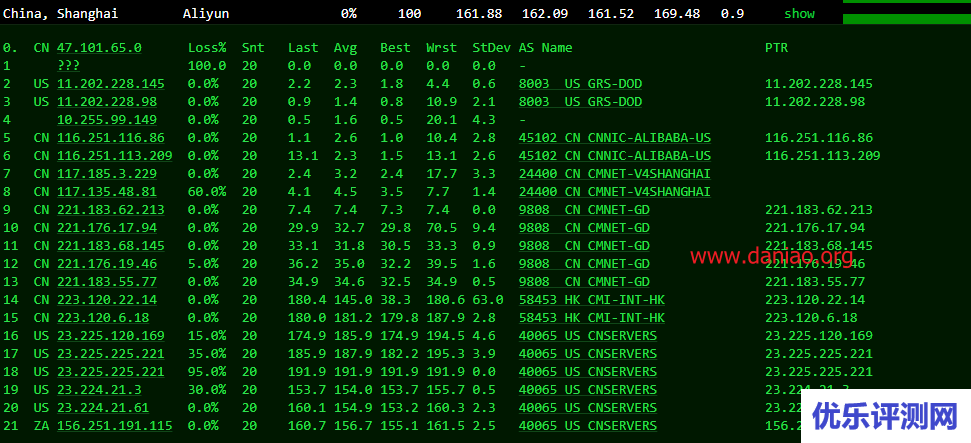Click the 优乐评测网 logo badge
This screenshot has height=443, width=971.
(x=885, y=416)
